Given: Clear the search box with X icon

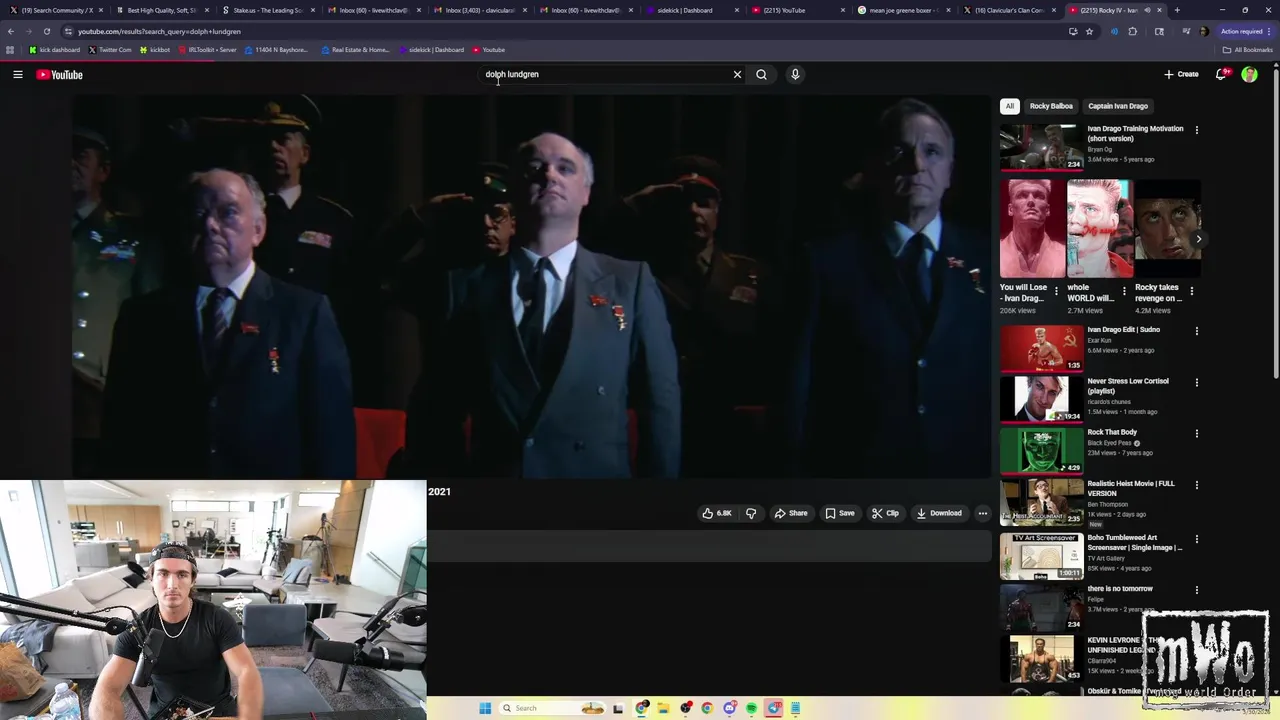Looking at the screenshot, I should tap(737, 74).
